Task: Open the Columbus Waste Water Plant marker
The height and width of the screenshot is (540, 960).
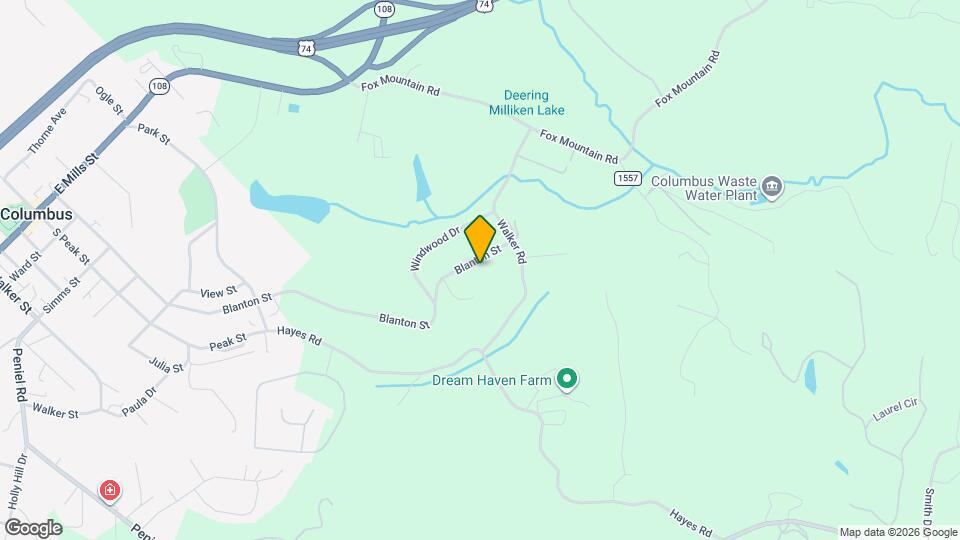Action: coord(771,187)
